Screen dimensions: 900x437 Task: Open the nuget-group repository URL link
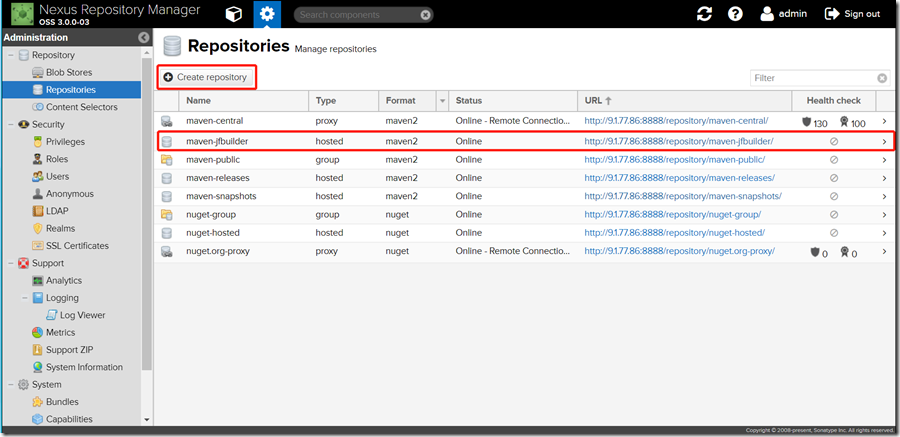tap(673, 214)
